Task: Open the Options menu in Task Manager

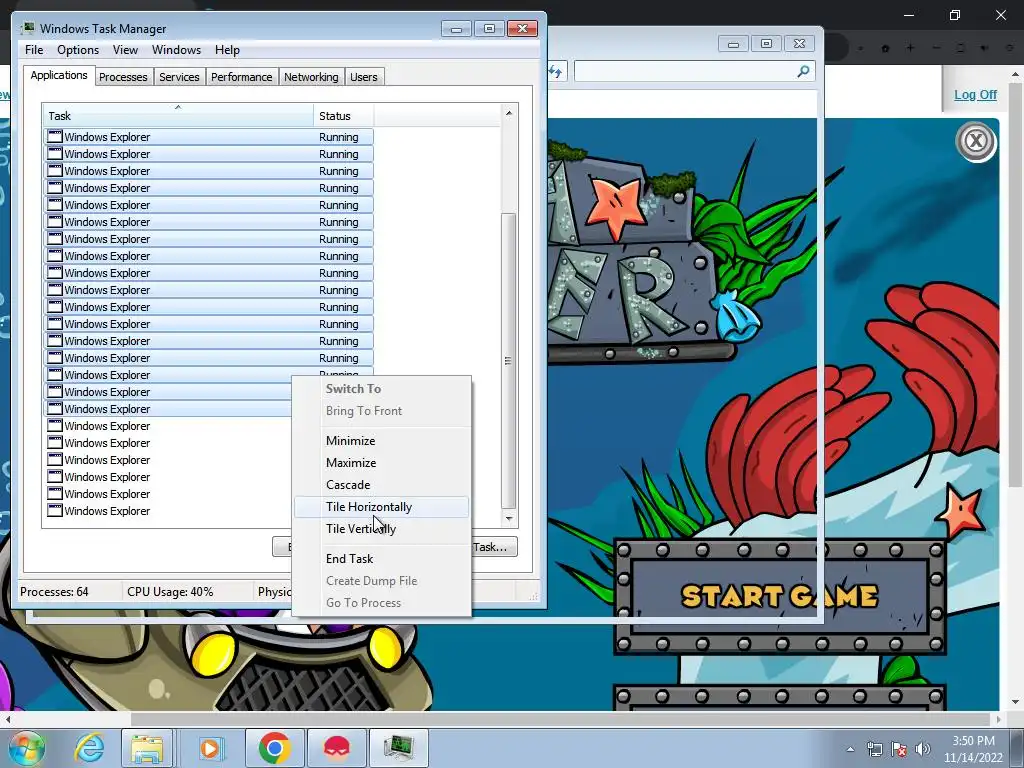Action: click(78, 50)
